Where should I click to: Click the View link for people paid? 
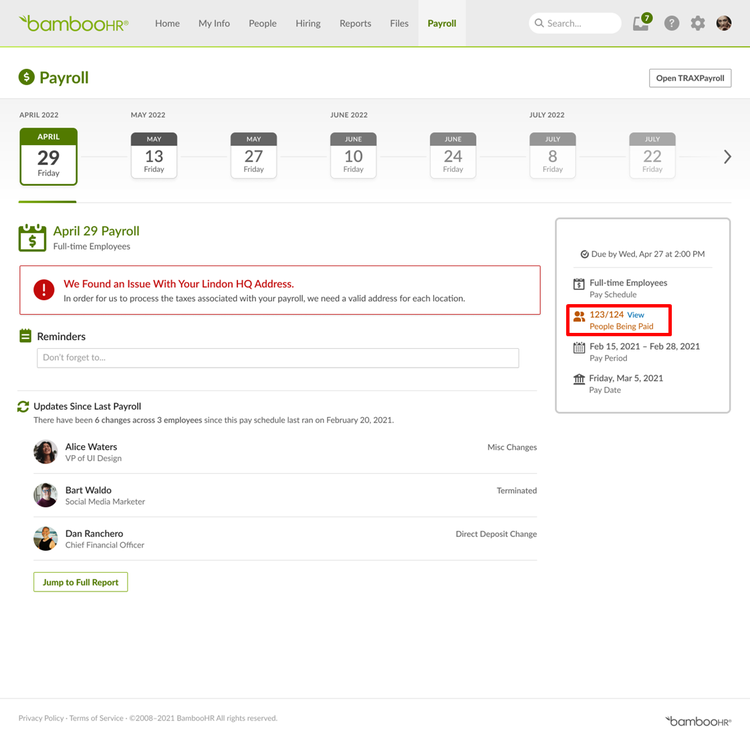(635, 315)
